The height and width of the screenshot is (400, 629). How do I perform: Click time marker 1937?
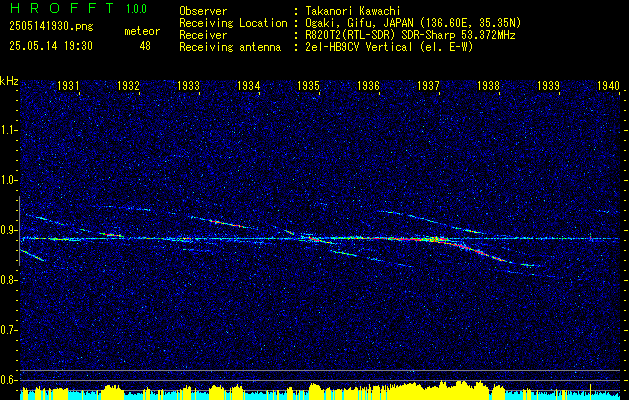[x=428, y=85]
